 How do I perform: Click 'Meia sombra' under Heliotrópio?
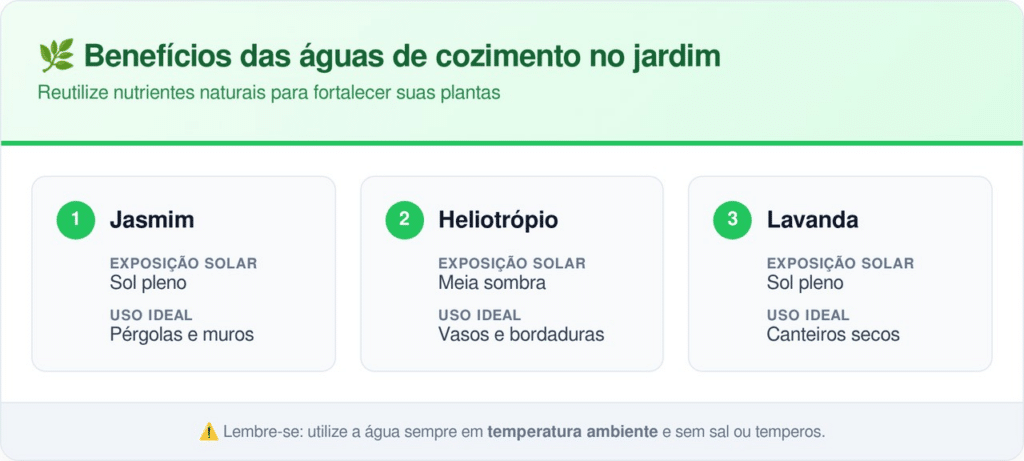[x=492, y=283]
